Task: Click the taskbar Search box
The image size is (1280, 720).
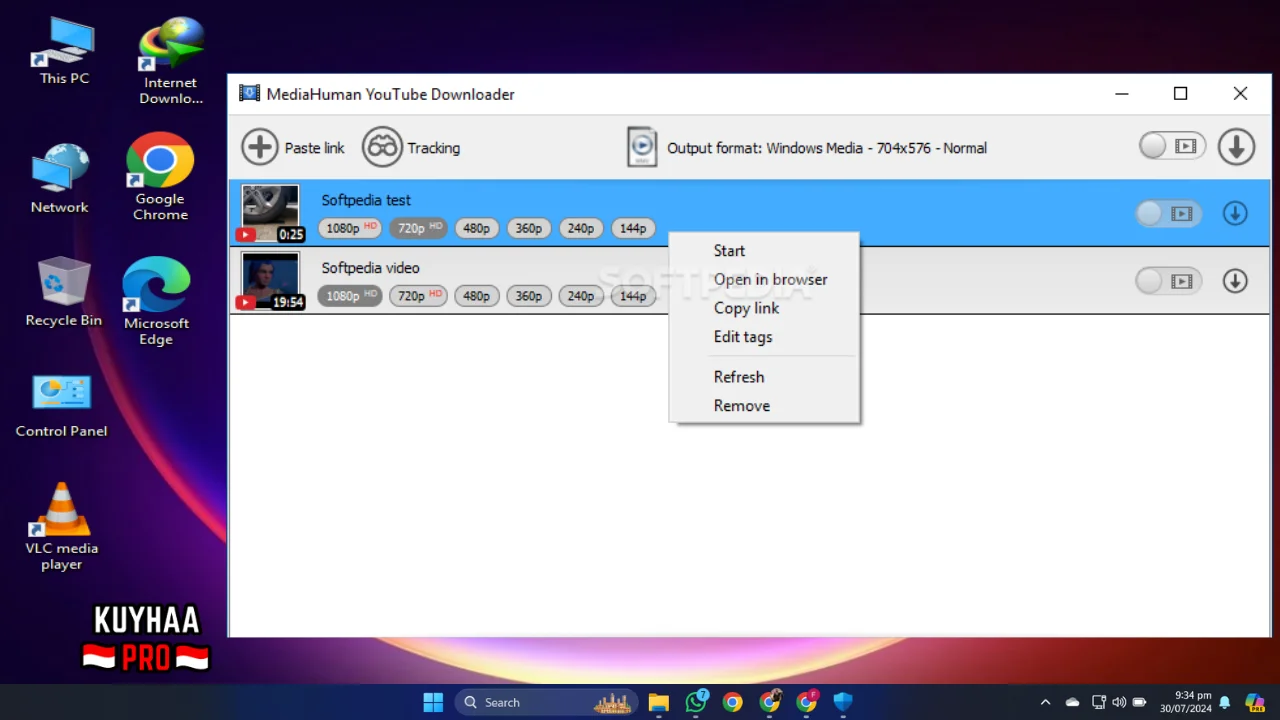Action: (x=547, y=702)
